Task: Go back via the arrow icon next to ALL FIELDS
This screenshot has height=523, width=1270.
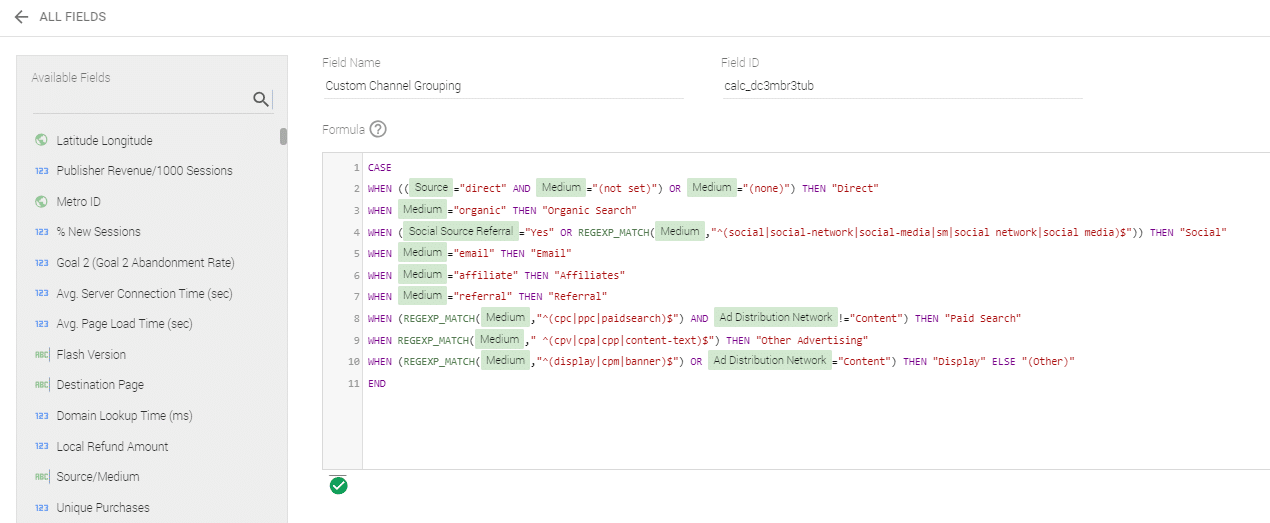Action: [x=21, y=17]
